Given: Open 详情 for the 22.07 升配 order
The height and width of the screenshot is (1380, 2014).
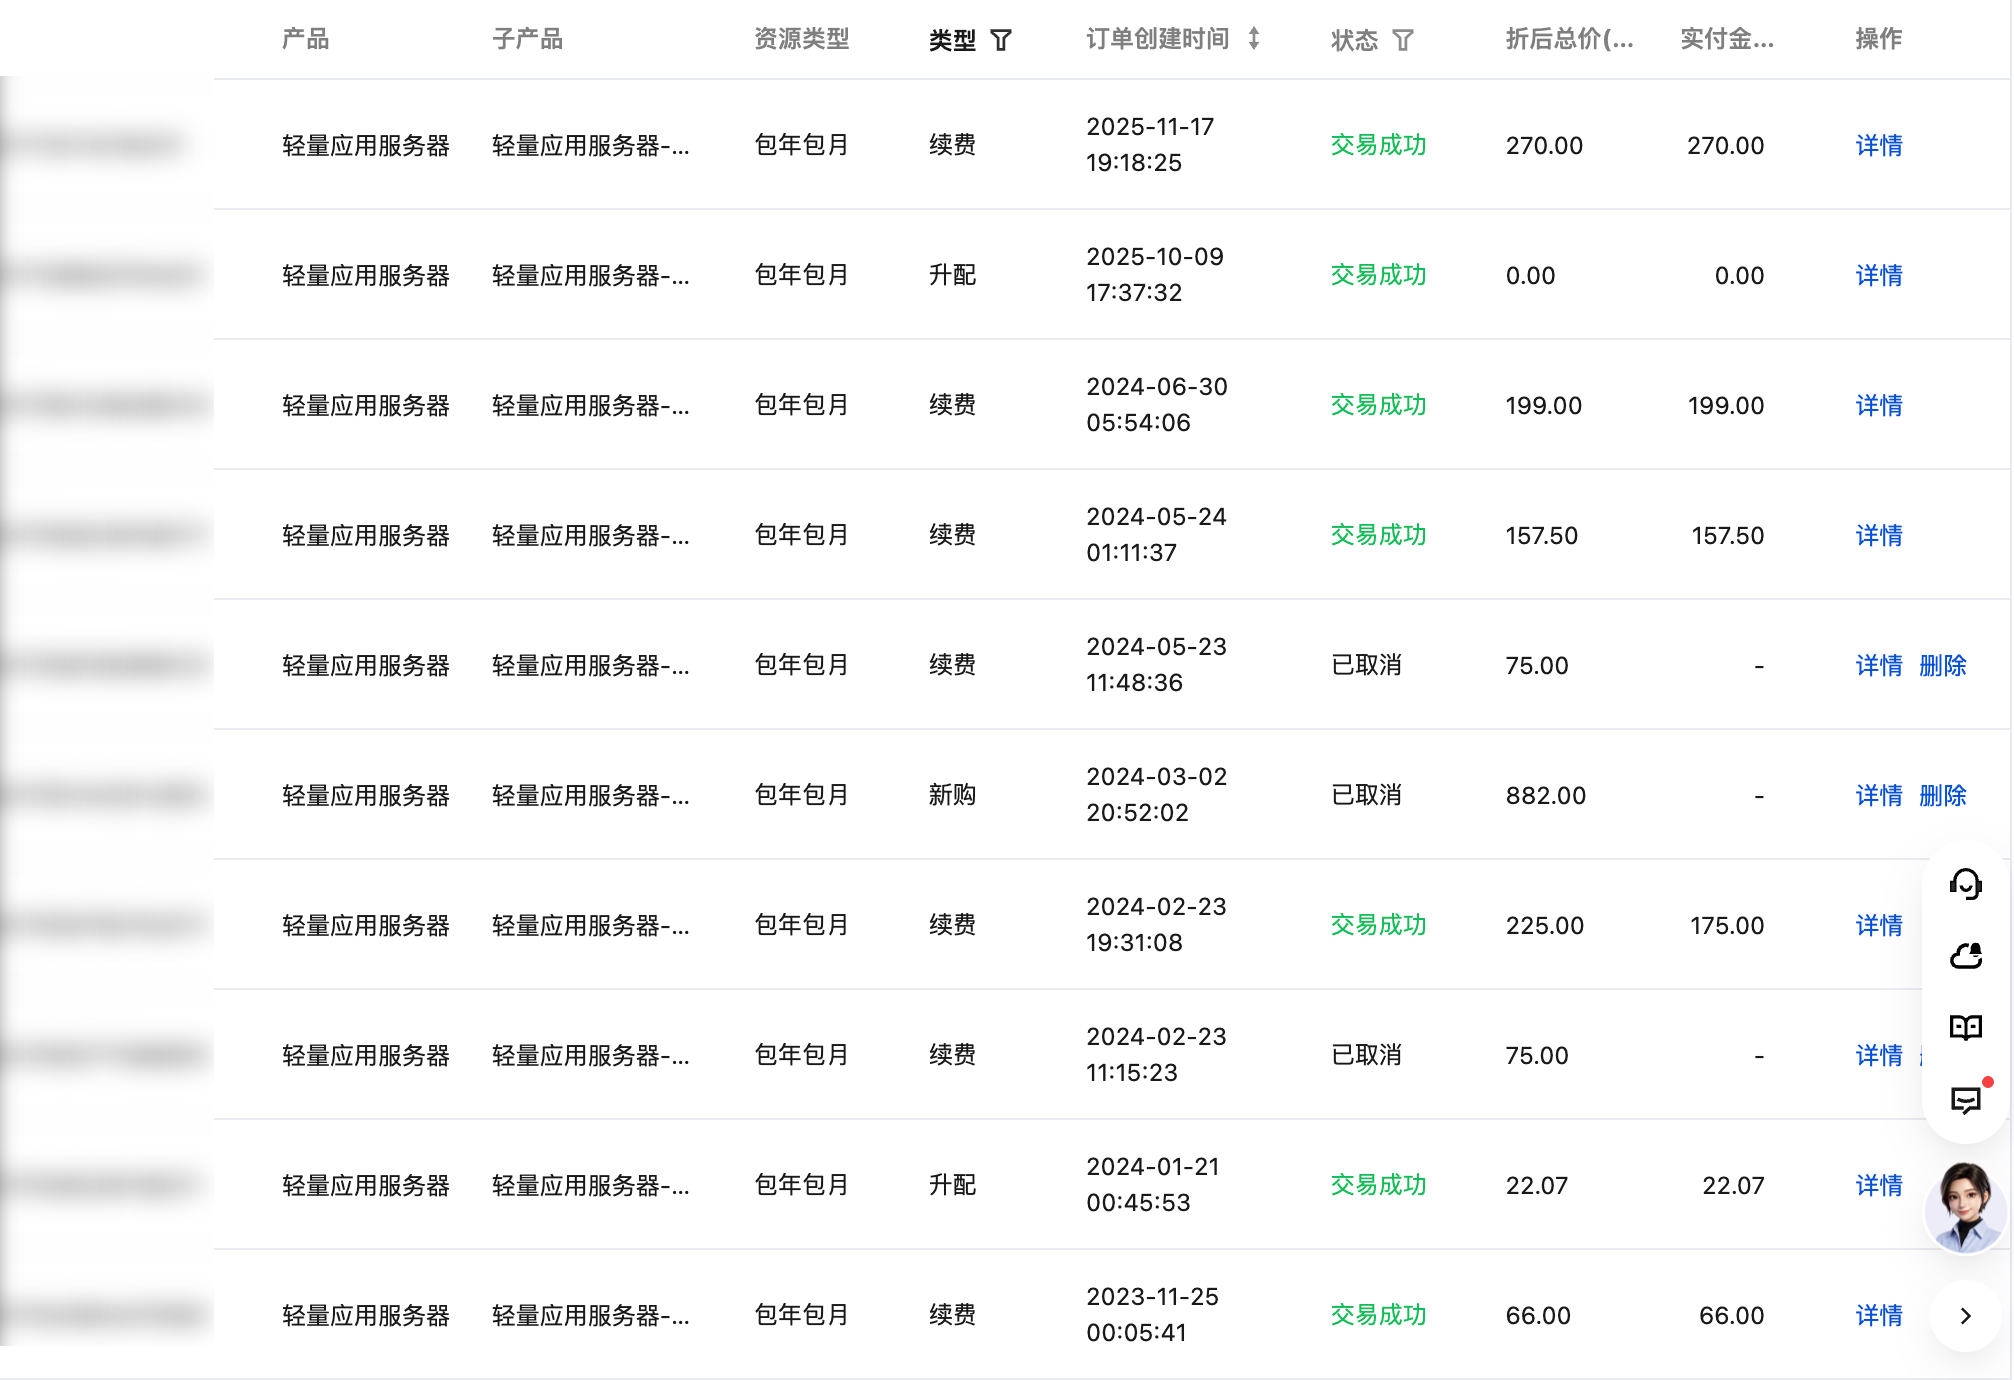Looking at the screenshot, I should coord(1879,1185).
